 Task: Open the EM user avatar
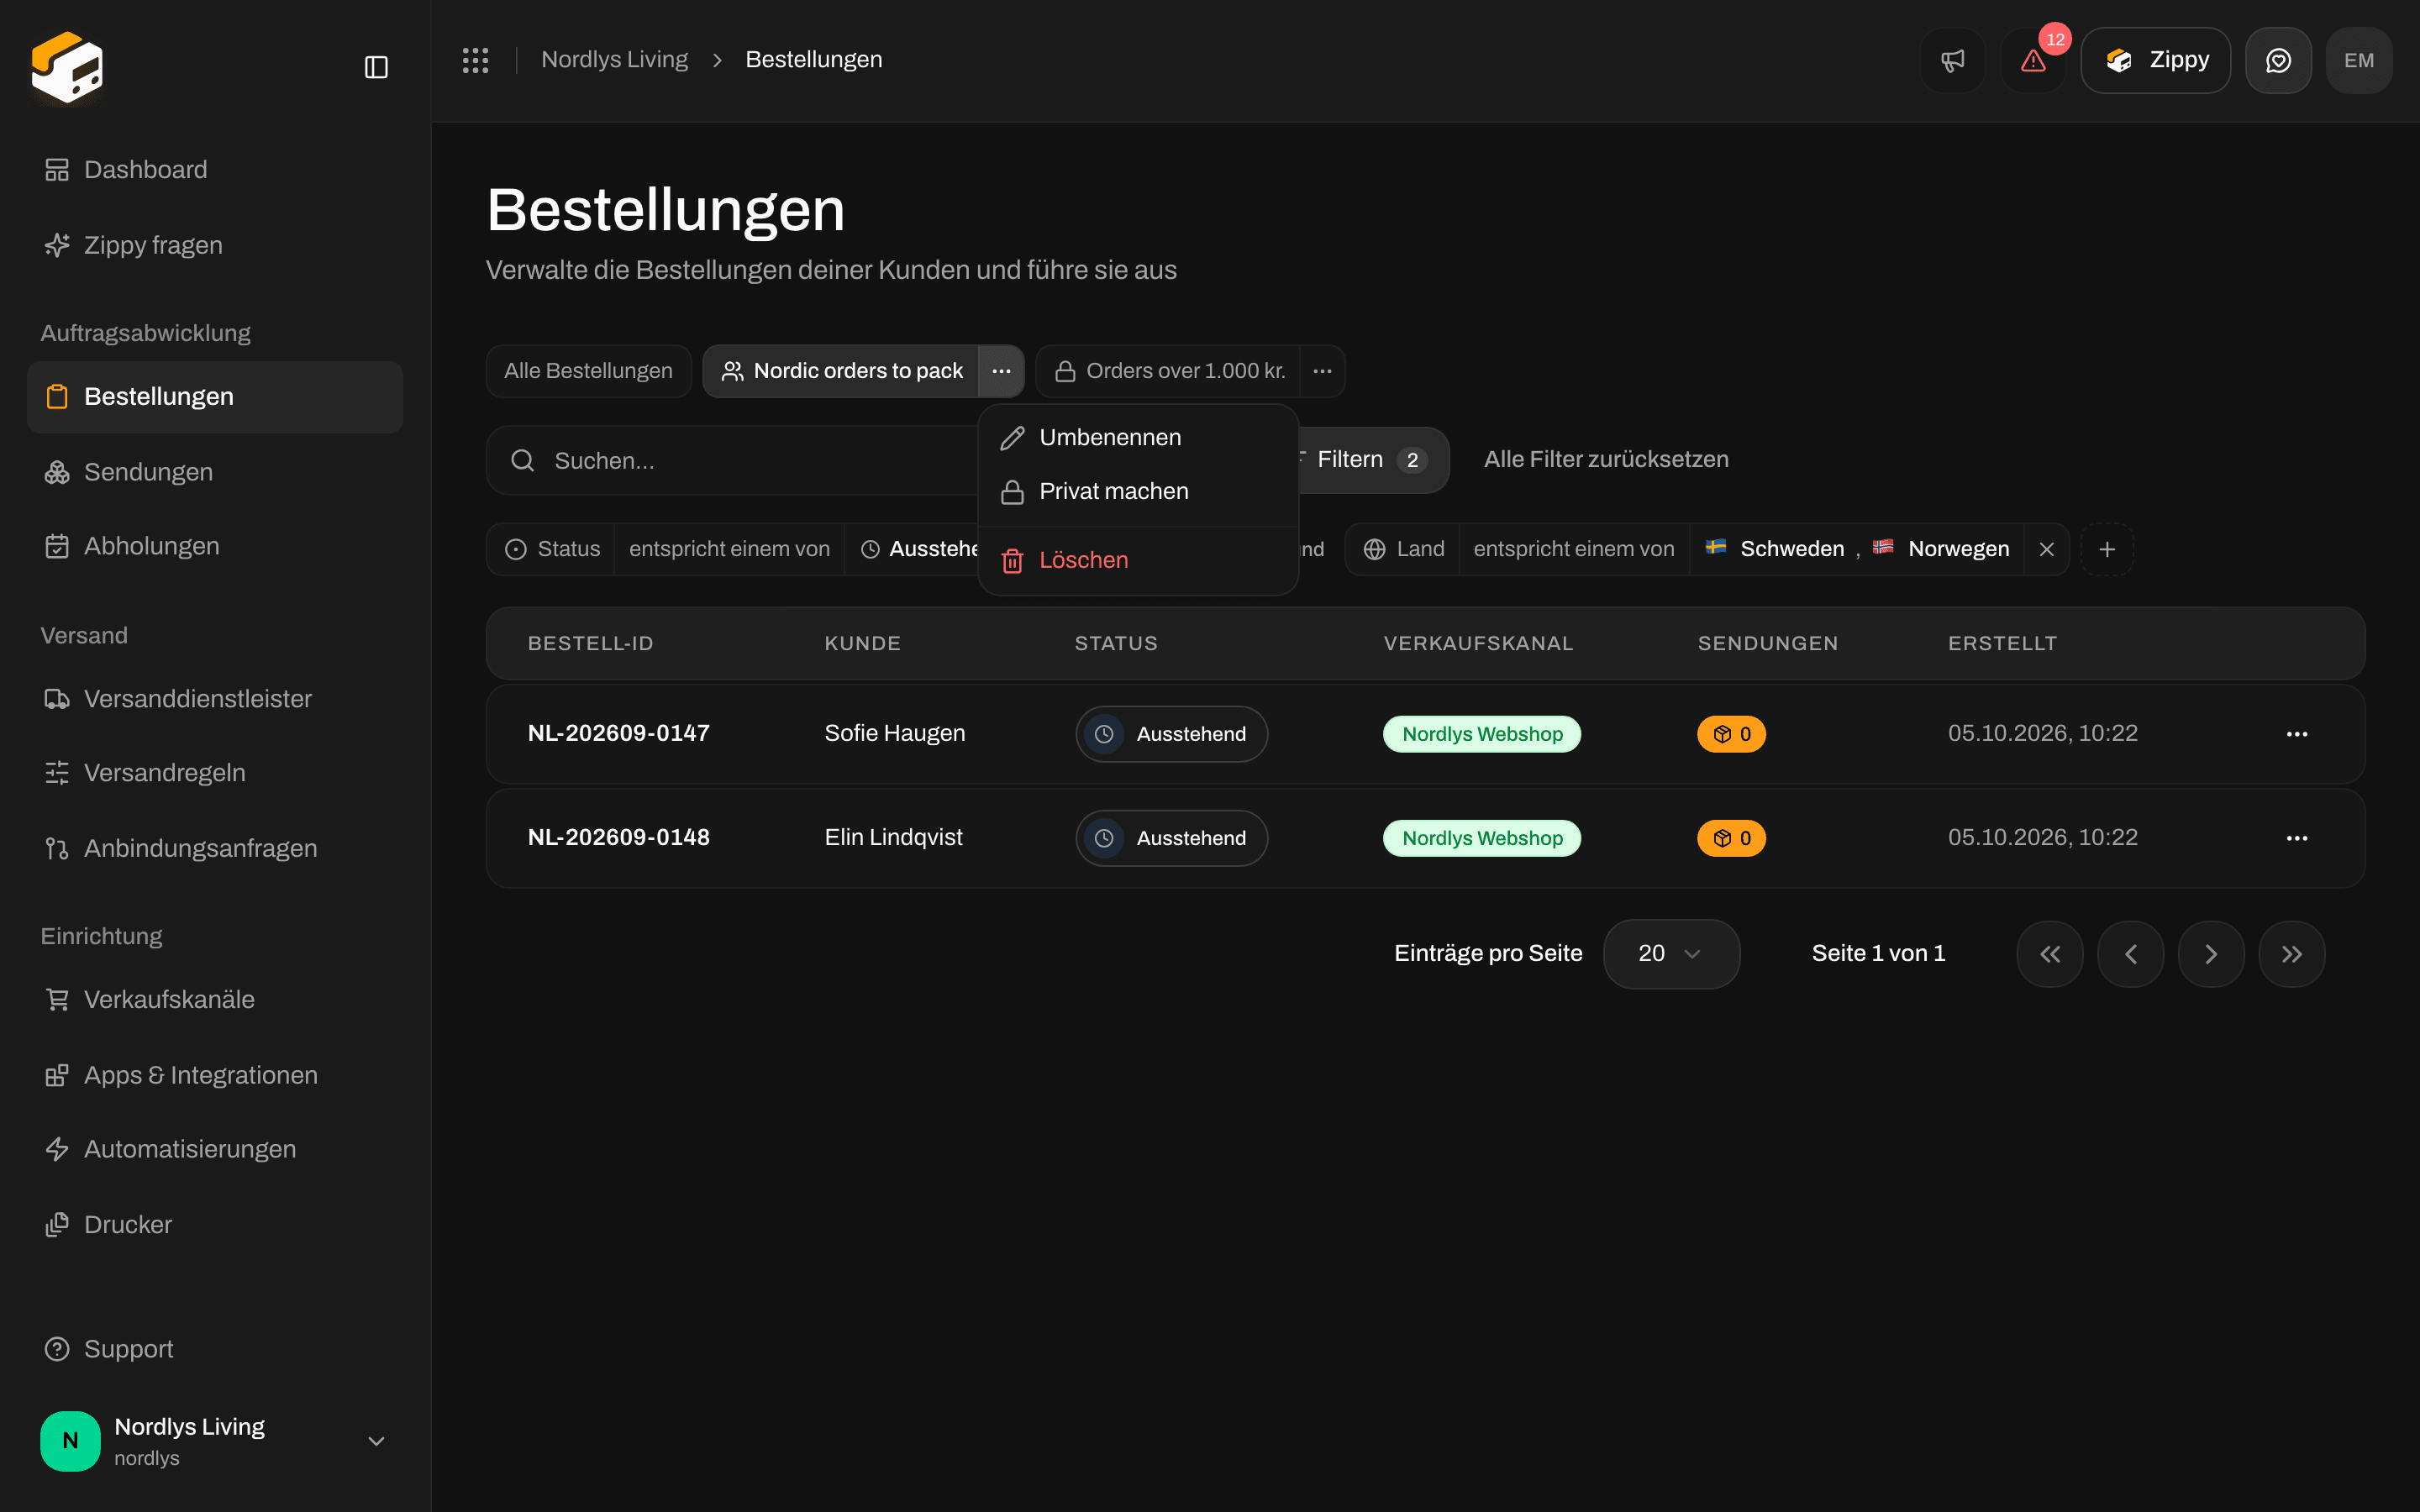click(x=2359, y=60)
